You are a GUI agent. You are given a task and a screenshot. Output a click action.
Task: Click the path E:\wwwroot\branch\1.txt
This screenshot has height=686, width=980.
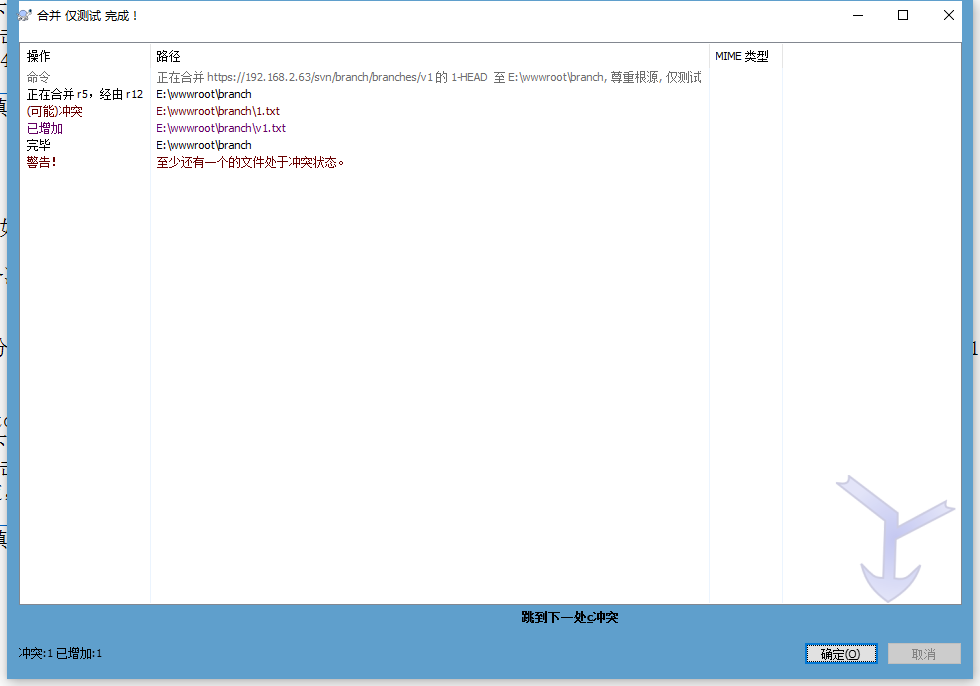tap(218, 111)
